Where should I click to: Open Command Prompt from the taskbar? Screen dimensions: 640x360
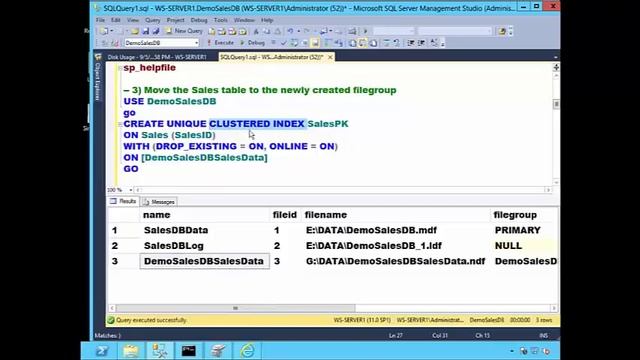pos(189,351)
